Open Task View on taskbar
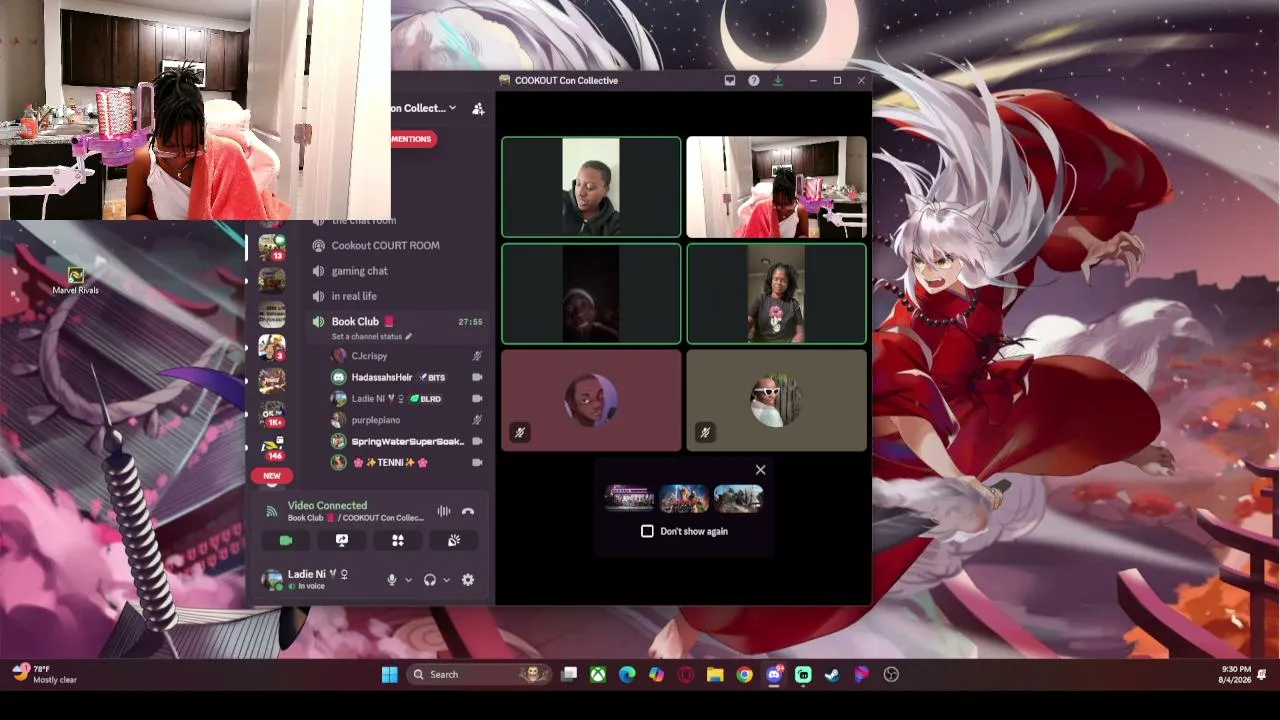1280x720 pixels. (569, 675)
